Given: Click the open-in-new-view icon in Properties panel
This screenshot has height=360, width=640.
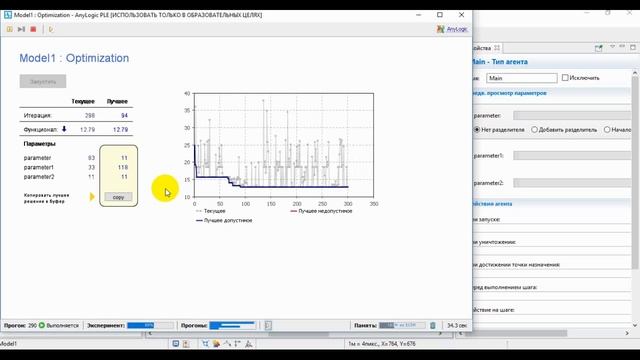Looking at the screenshot, I should tap(598, 48).
